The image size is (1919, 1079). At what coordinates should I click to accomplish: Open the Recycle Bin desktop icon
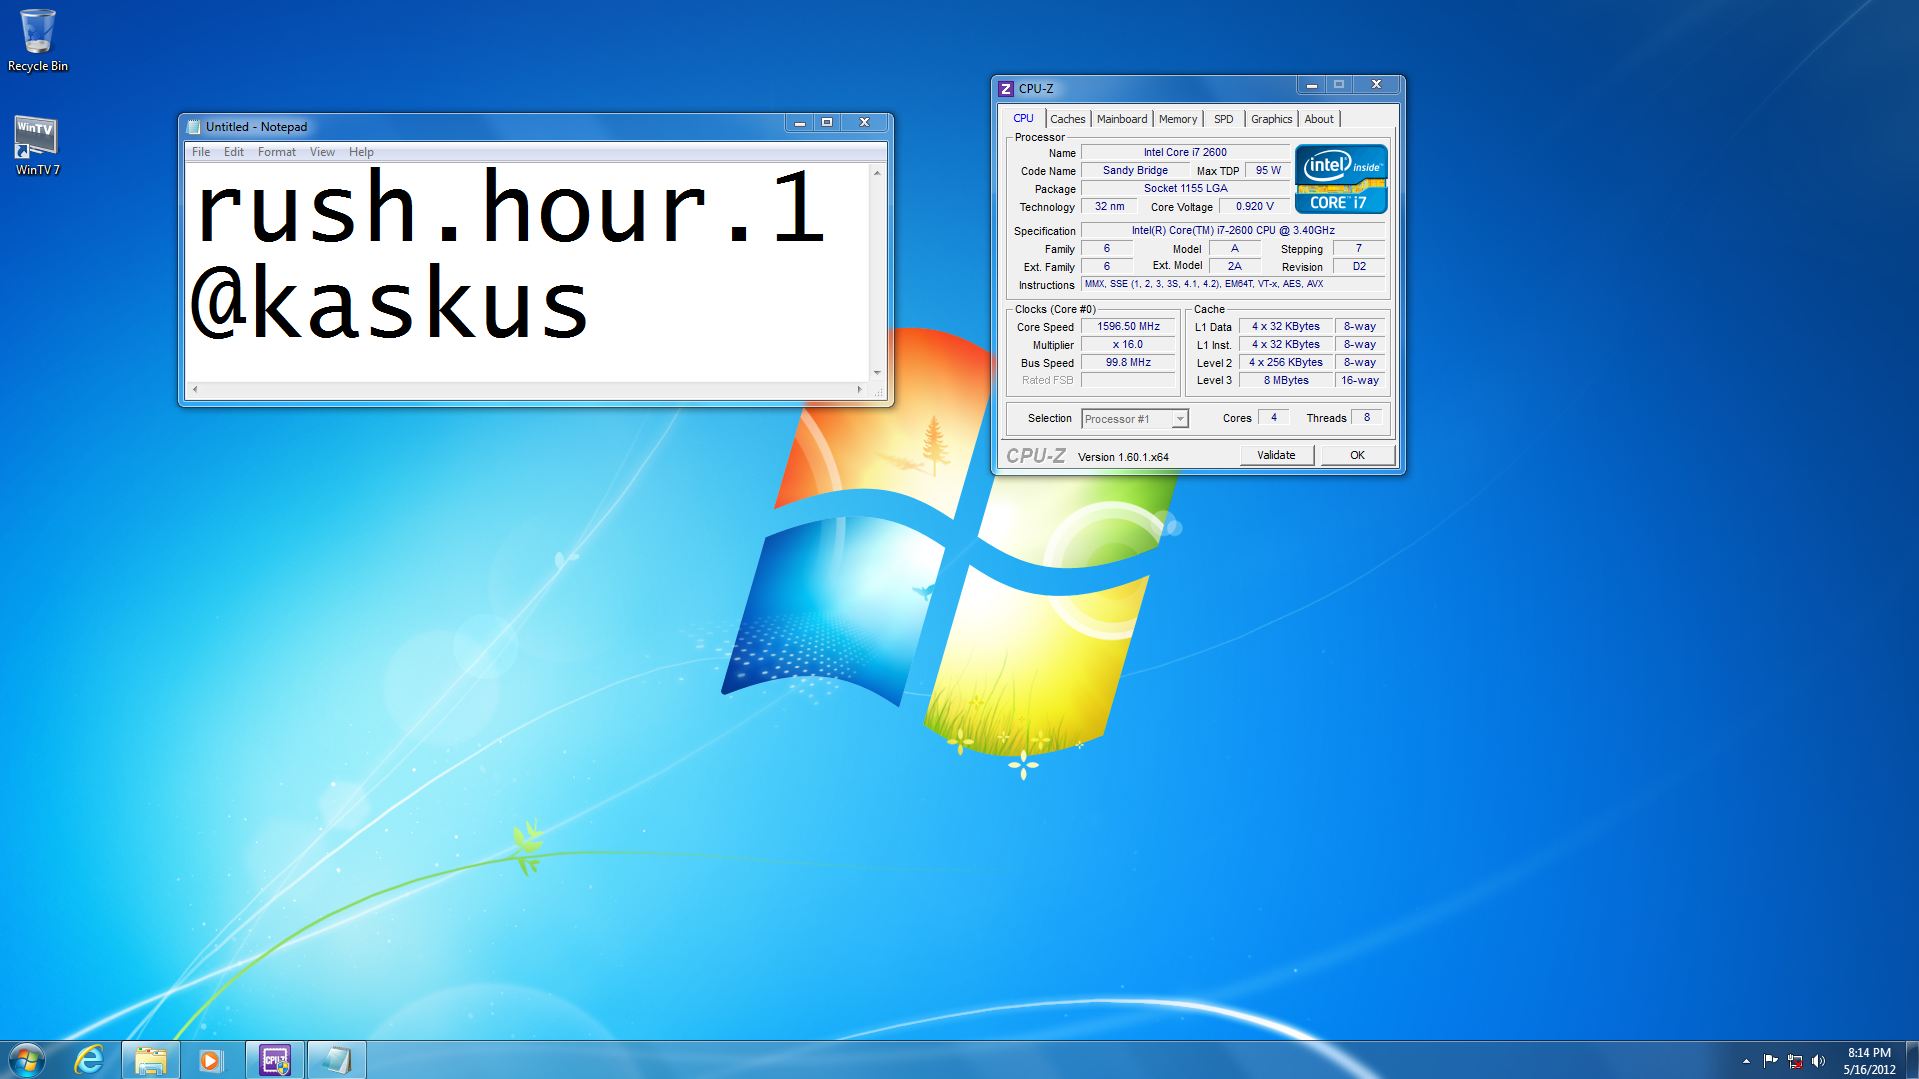tap(38, 40)
